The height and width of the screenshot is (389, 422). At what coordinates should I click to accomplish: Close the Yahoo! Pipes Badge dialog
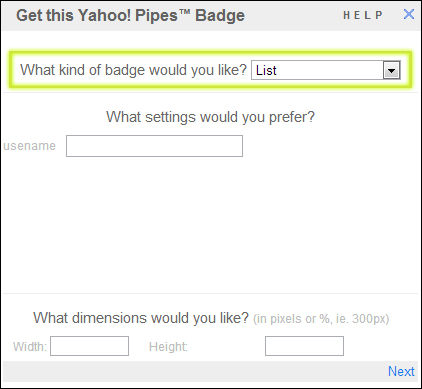click(x=409, y=14)
